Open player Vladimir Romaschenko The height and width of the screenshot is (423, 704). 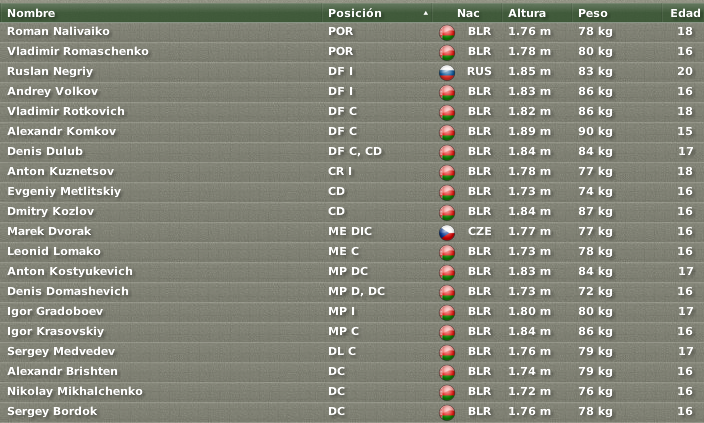coord(78,51)
